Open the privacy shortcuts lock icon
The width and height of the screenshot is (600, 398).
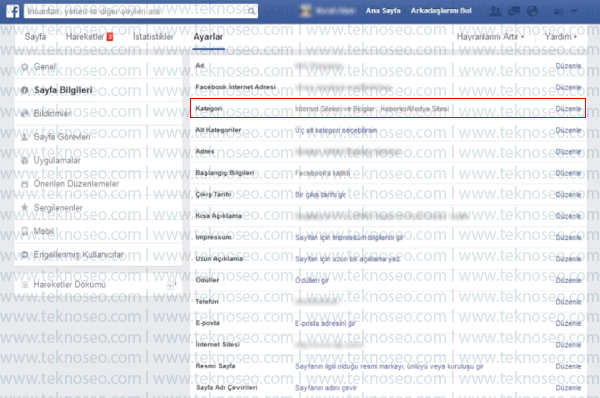558,11
